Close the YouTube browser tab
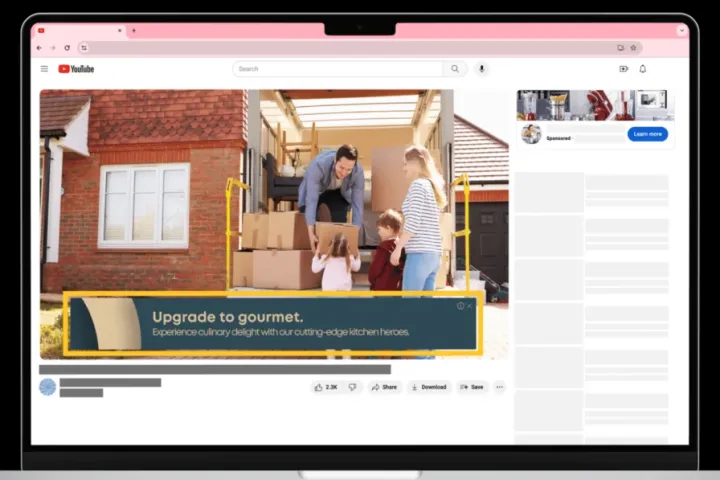This screenshot has height=480, width=720. point(120,31)
